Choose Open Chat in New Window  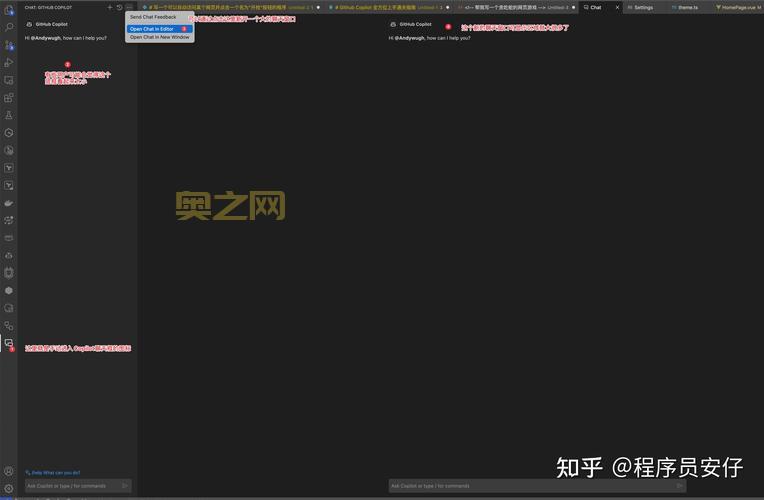tap(159, 37)
